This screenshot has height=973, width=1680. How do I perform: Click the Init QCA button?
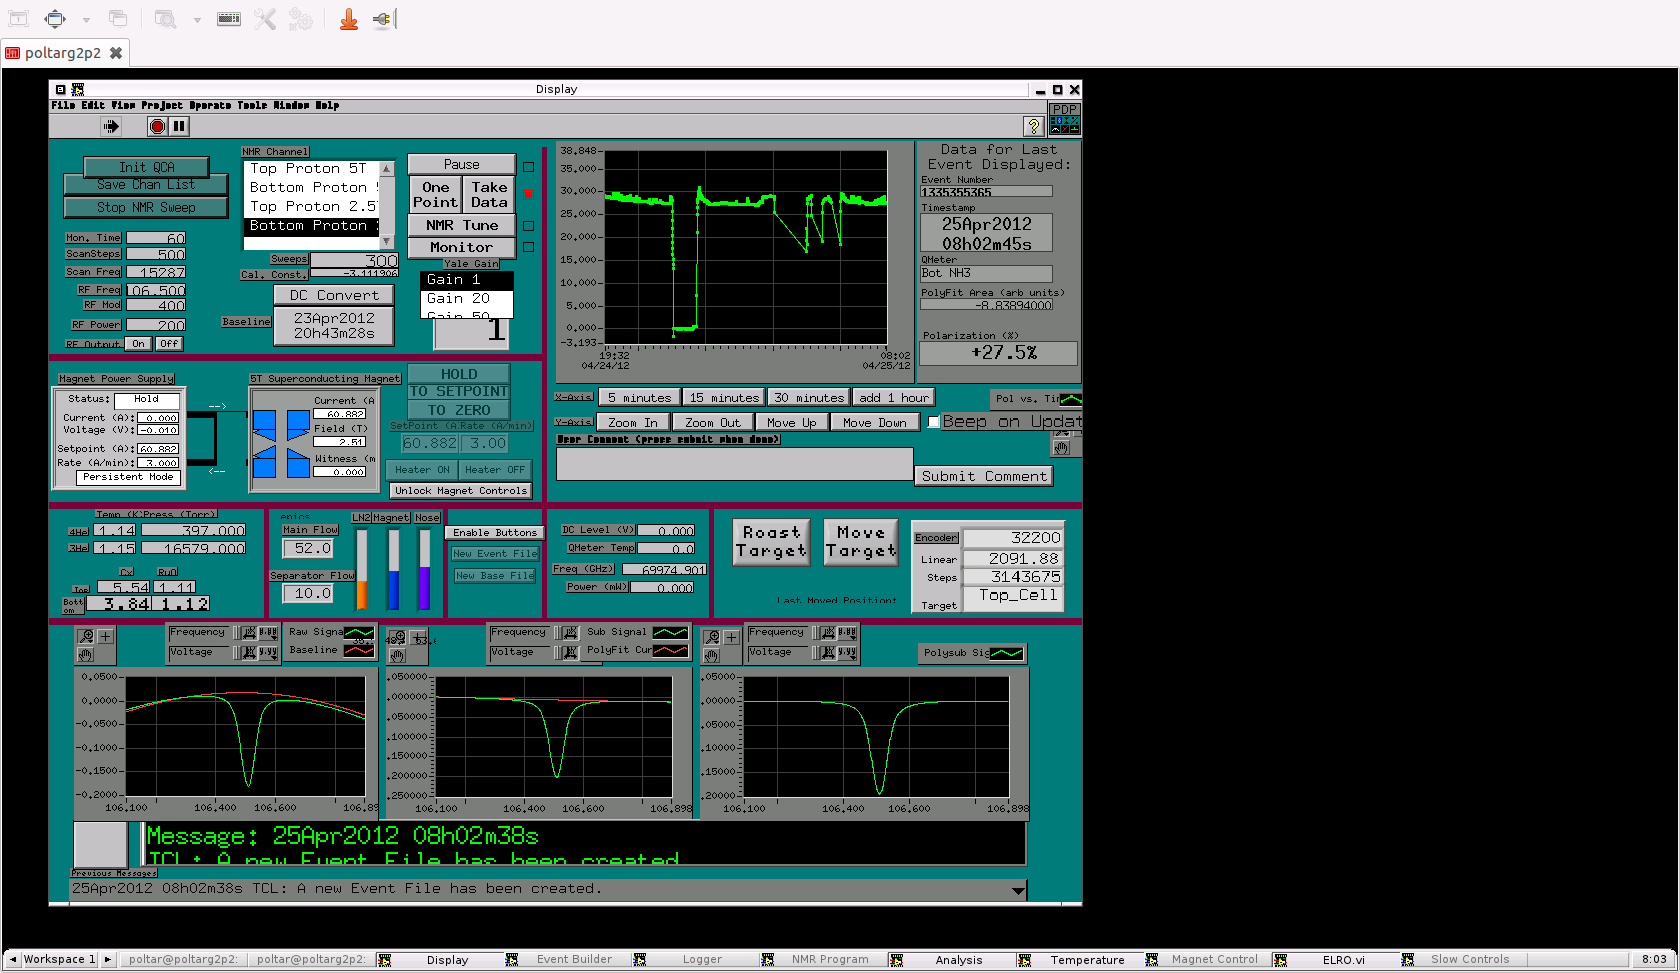[x=147, y=167]
